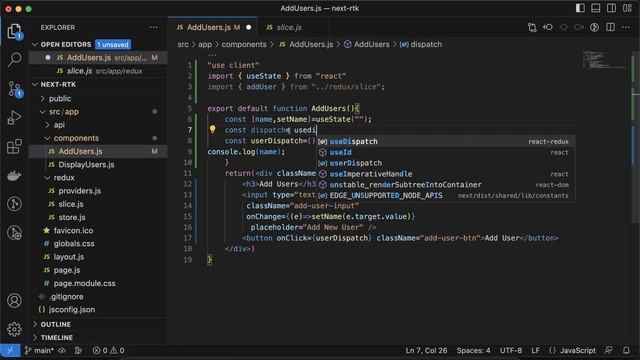Image resolution: width=640 pixels, height=360 pixels.
Task: Expand the api folder
Action: (x=47, y=125)
